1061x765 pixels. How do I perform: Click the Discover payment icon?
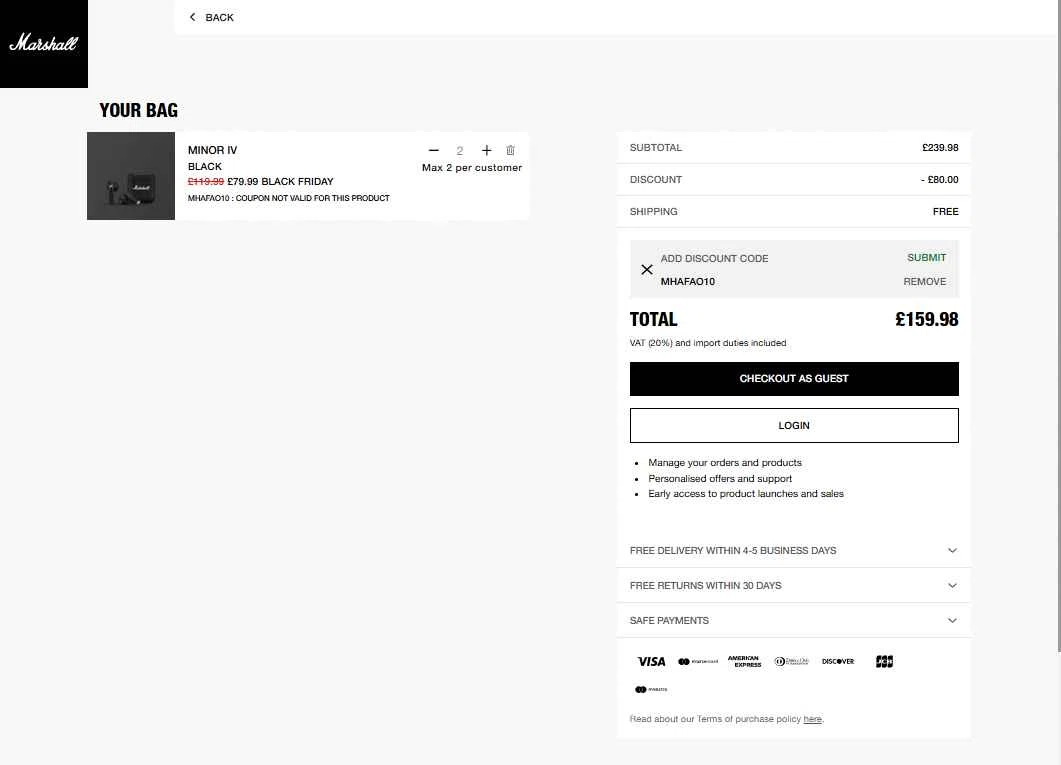[838, 662]
